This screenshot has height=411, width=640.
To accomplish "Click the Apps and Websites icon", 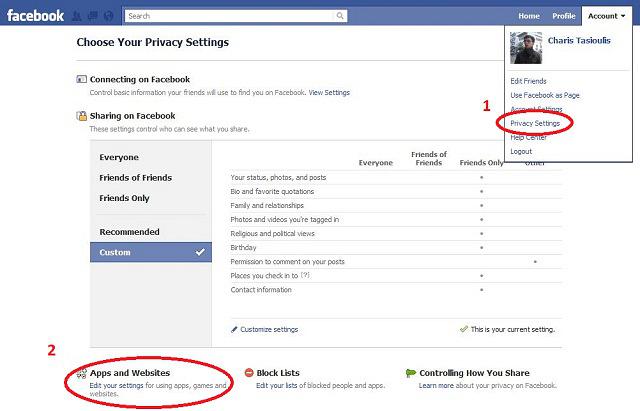I will coord(82,373).
